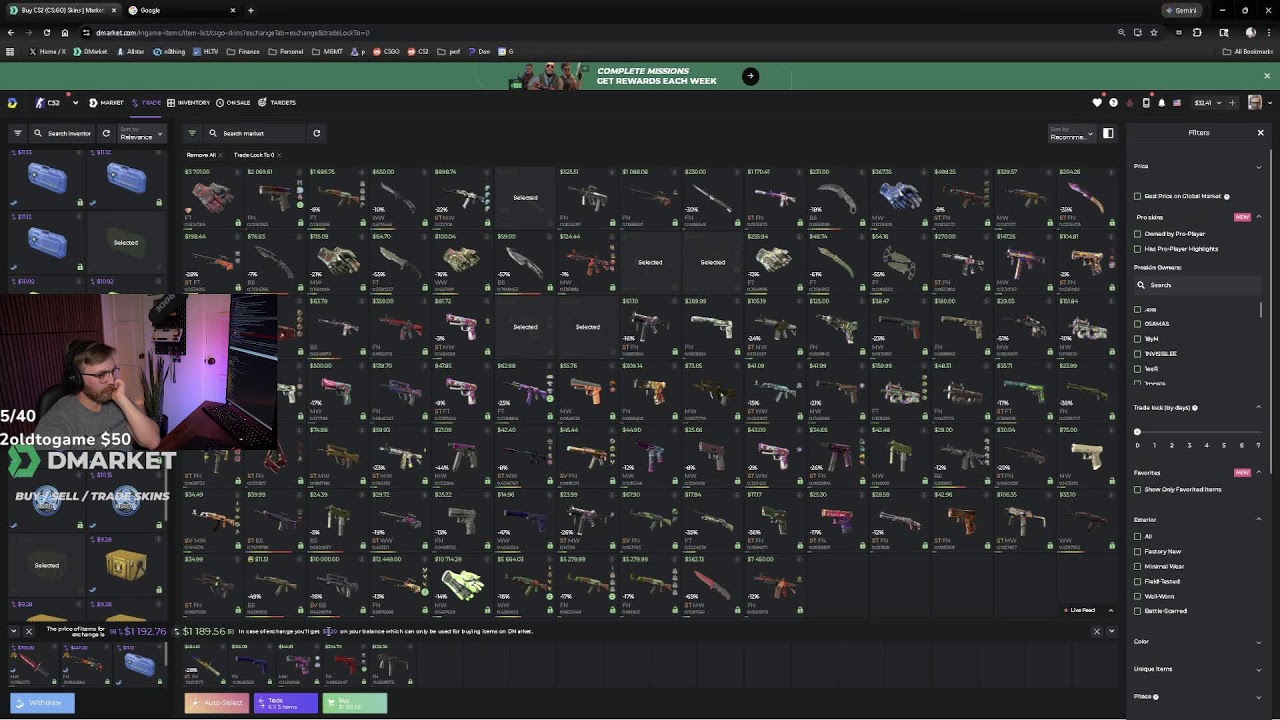Open the mobile app icon in header
The image size is (1280, 720).
click(1145, 102)
